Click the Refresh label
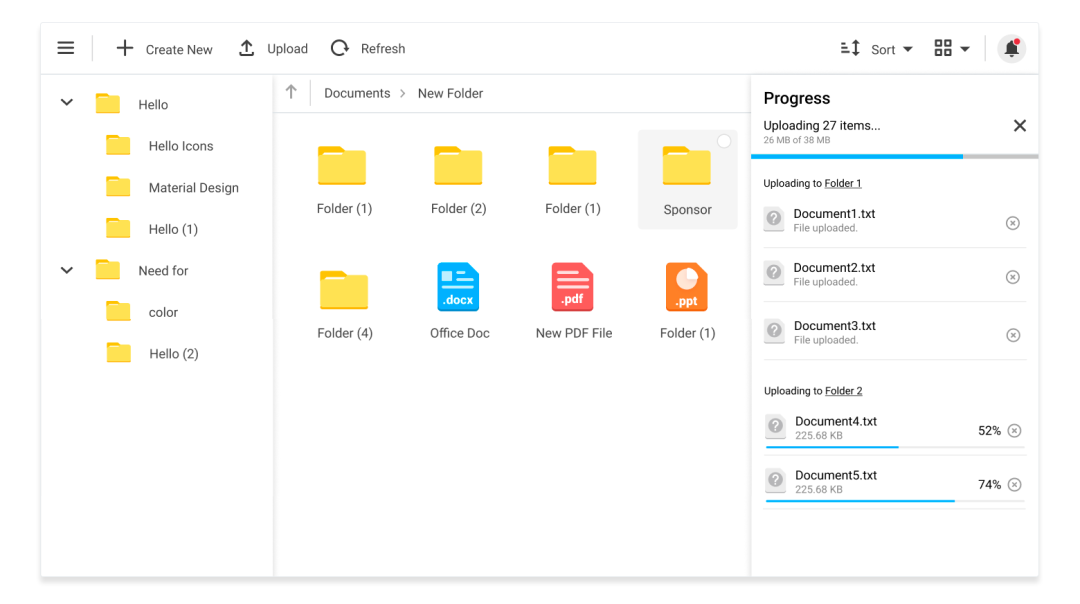1080x604 pixels. [x=383, y=49]
